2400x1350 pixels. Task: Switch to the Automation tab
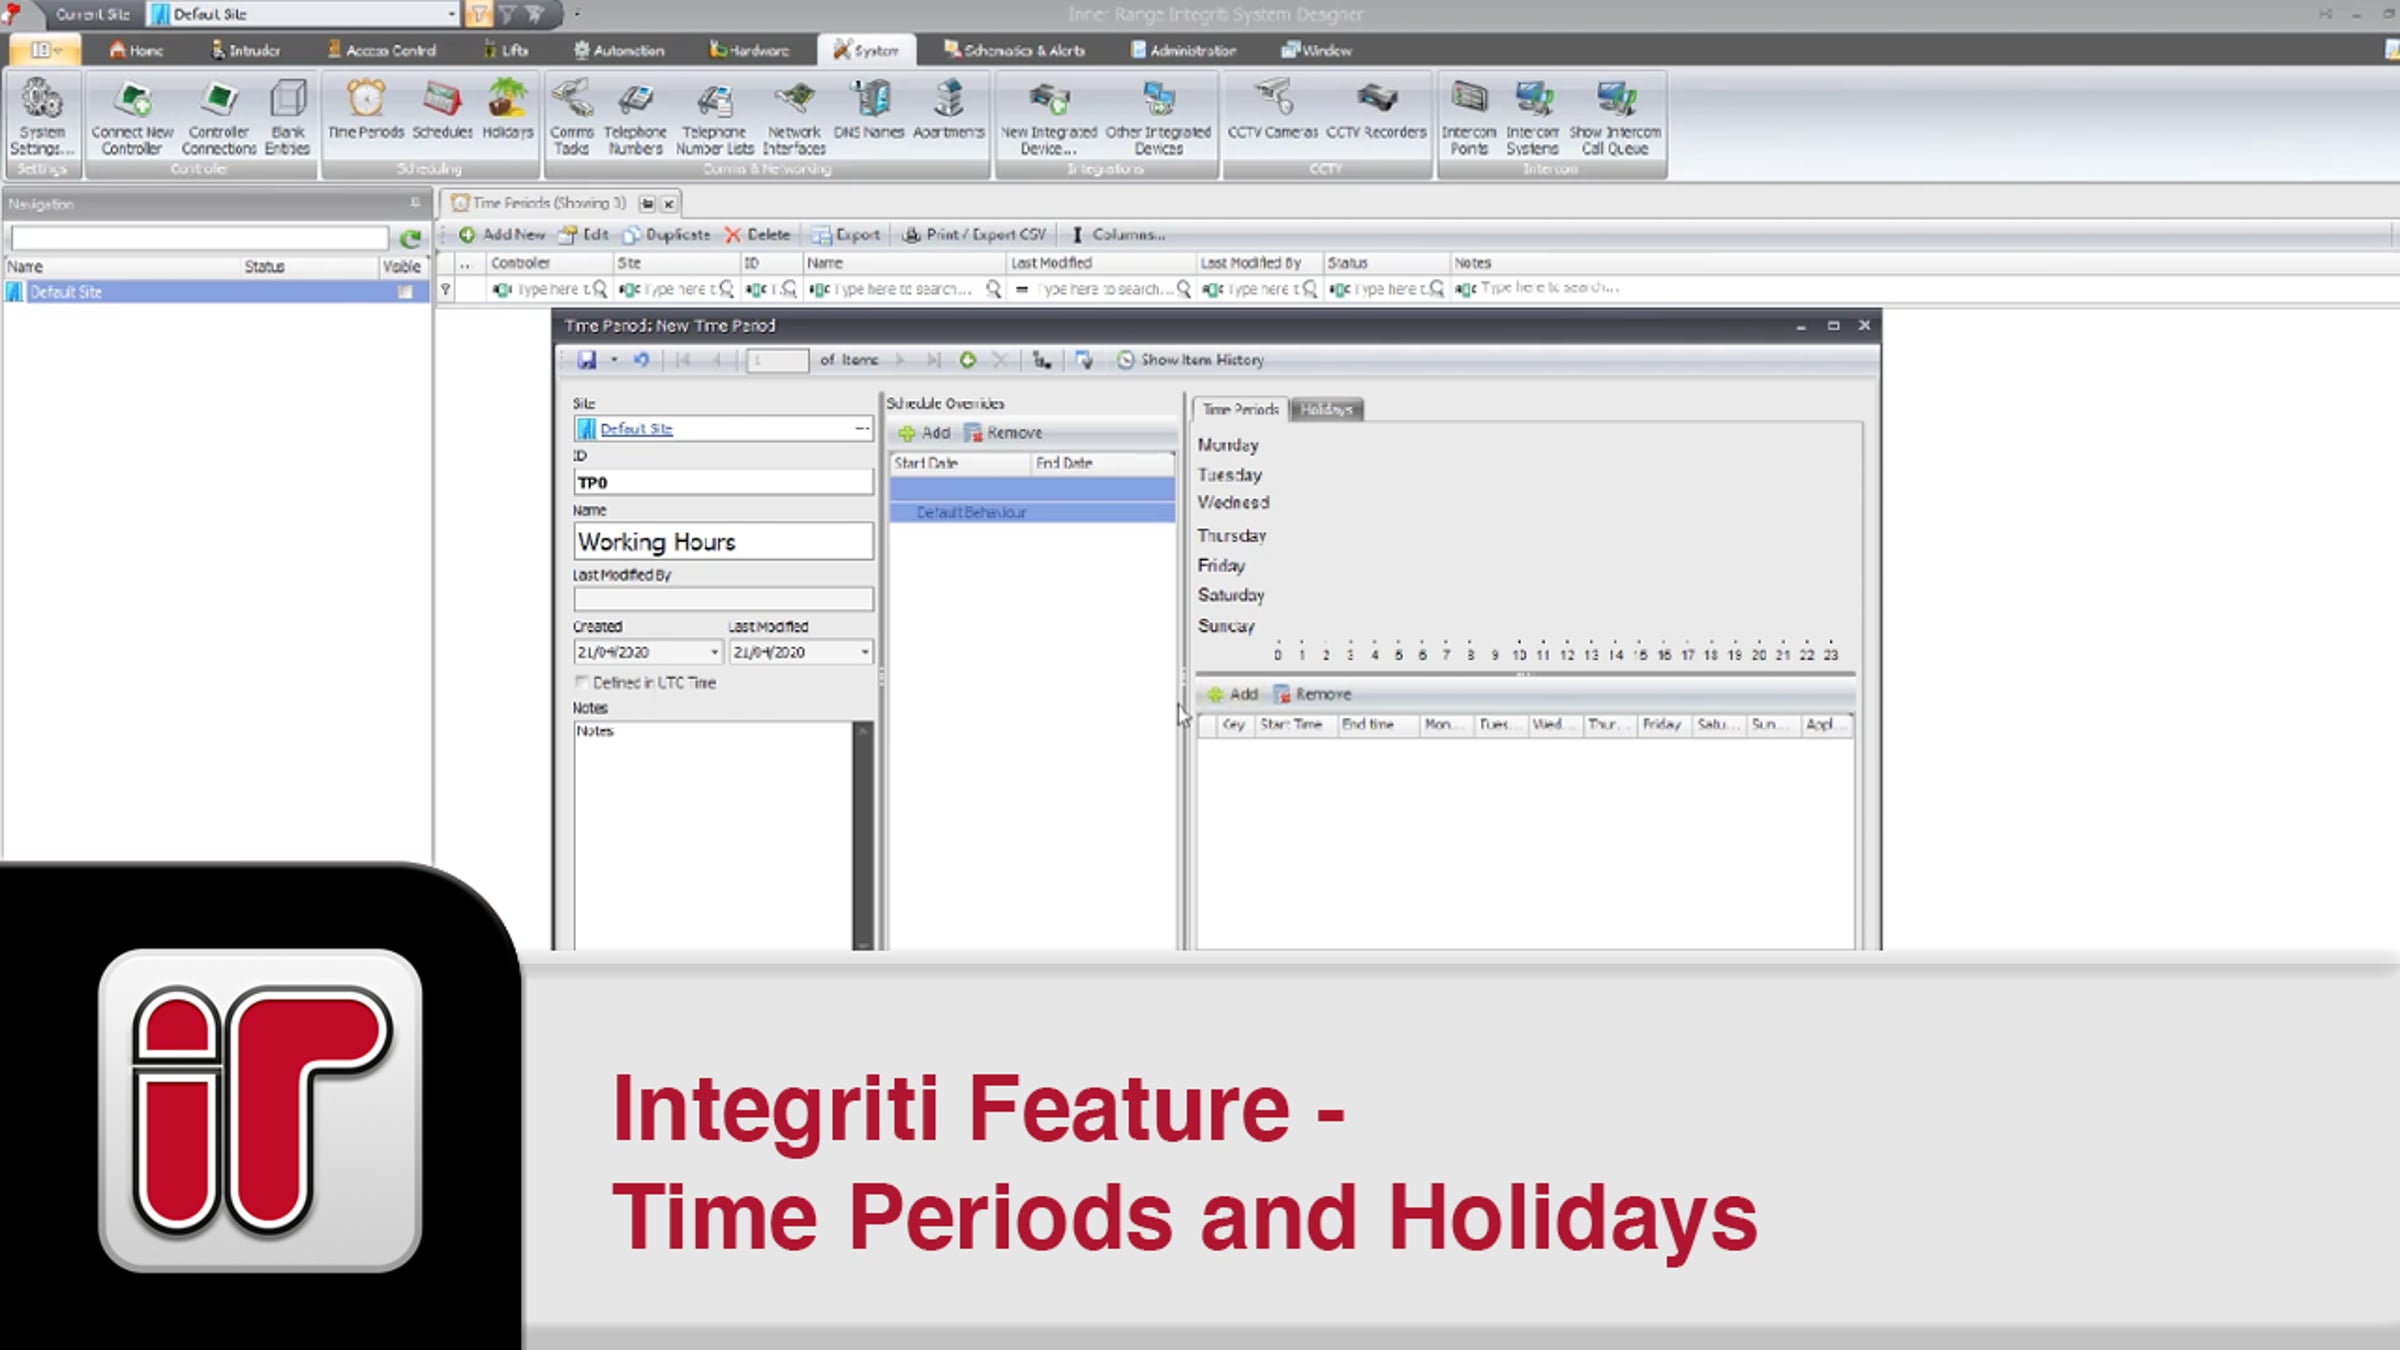coord(619,50)
